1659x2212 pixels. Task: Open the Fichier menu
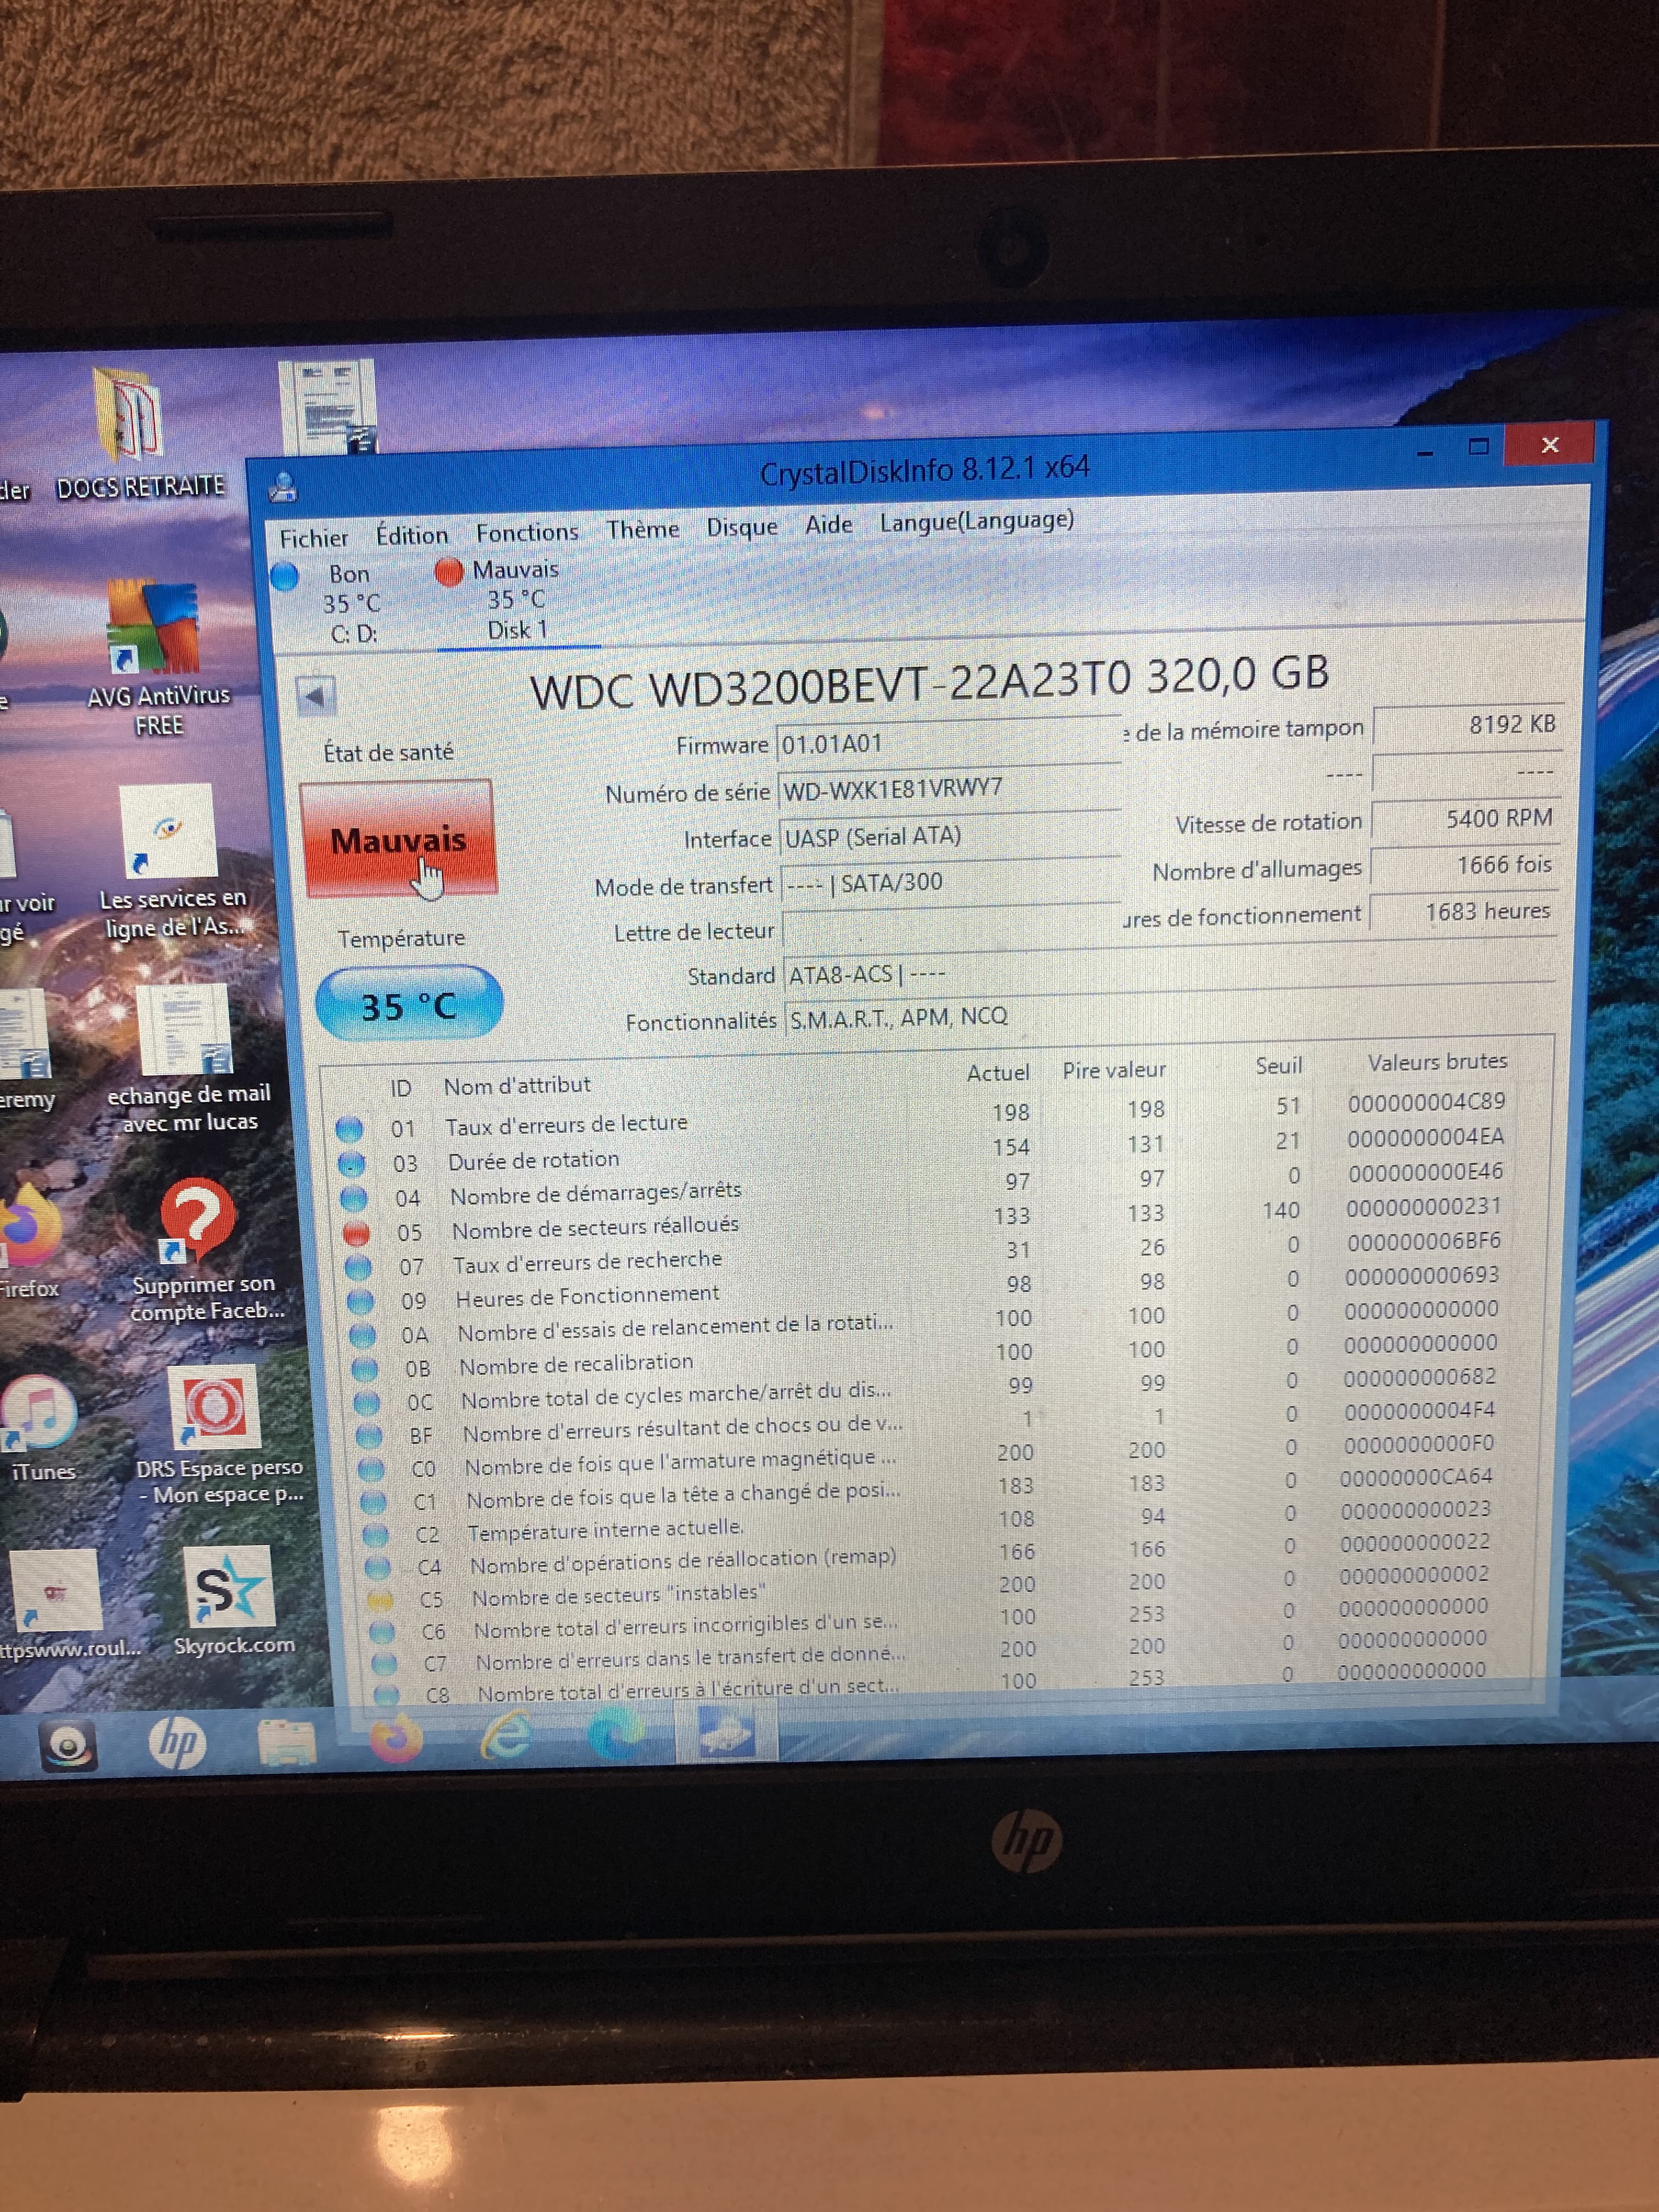pyautogui.click(x=313, y=538)
